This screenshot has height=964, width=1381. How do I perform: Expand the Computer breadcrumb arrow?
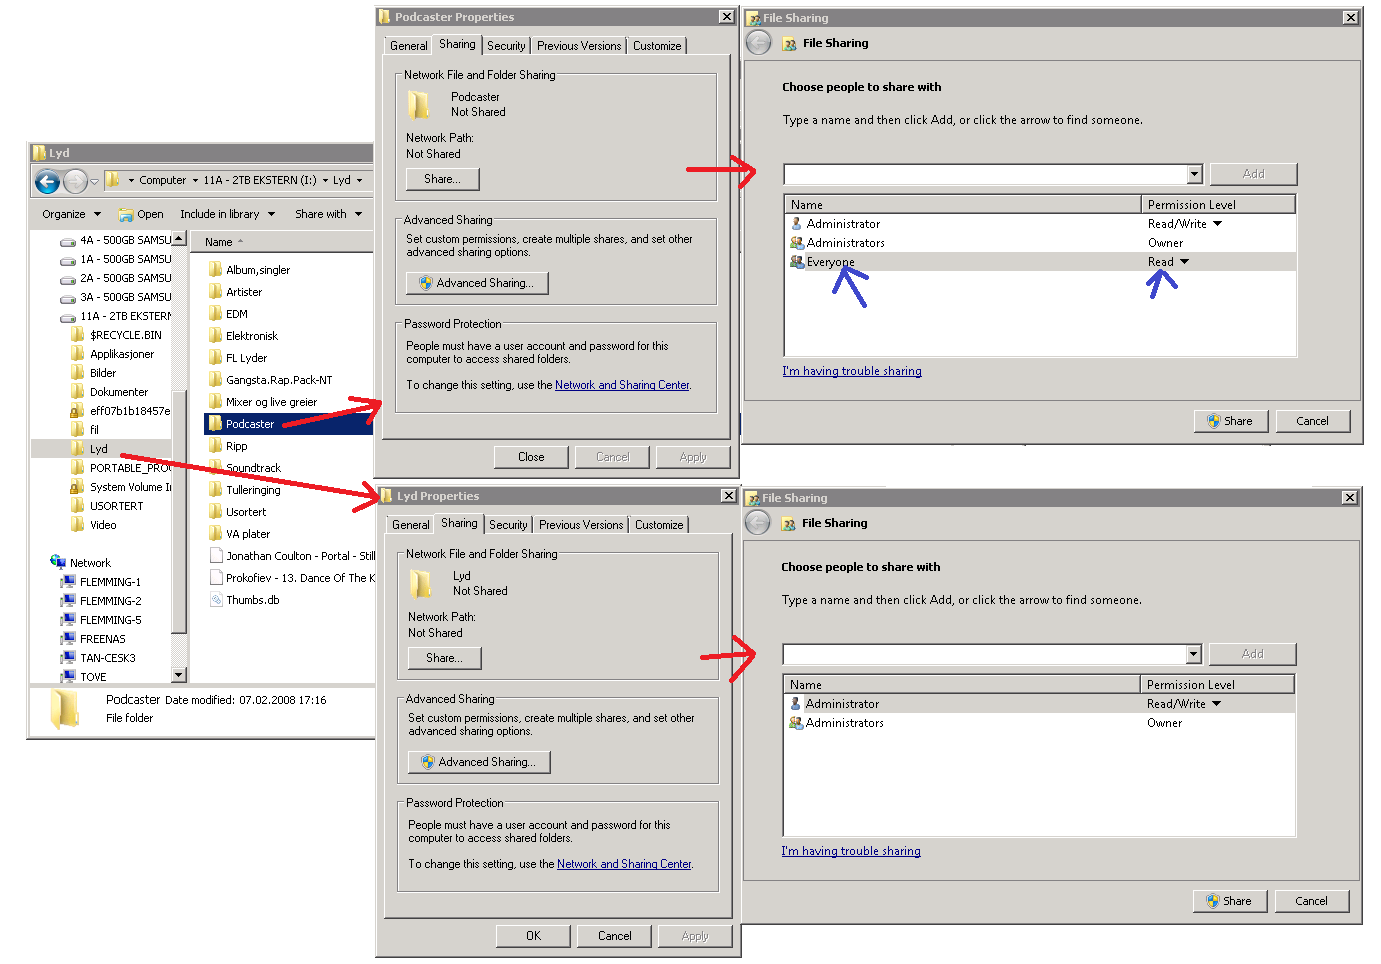click(195, 181)
